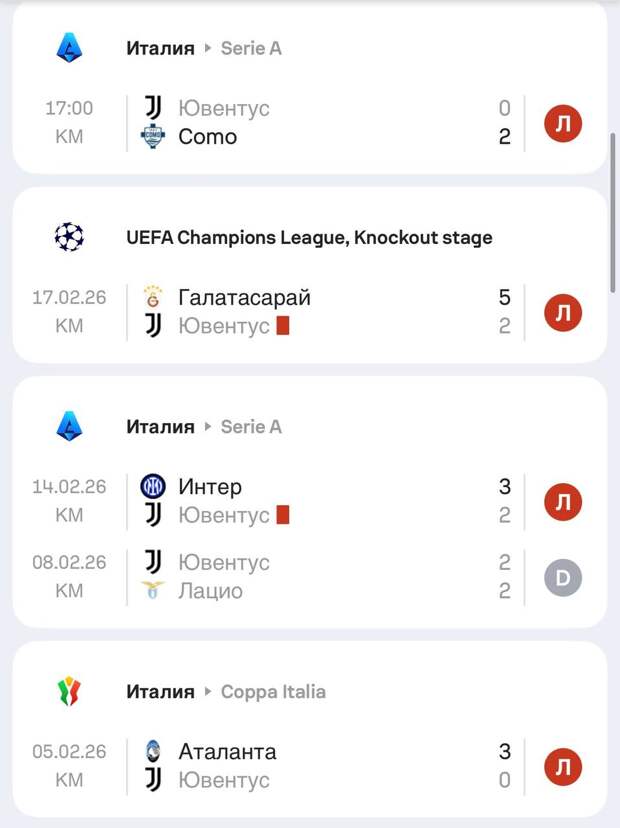Click the UEFA Champions League ball logo

click(x=69, y=237)
